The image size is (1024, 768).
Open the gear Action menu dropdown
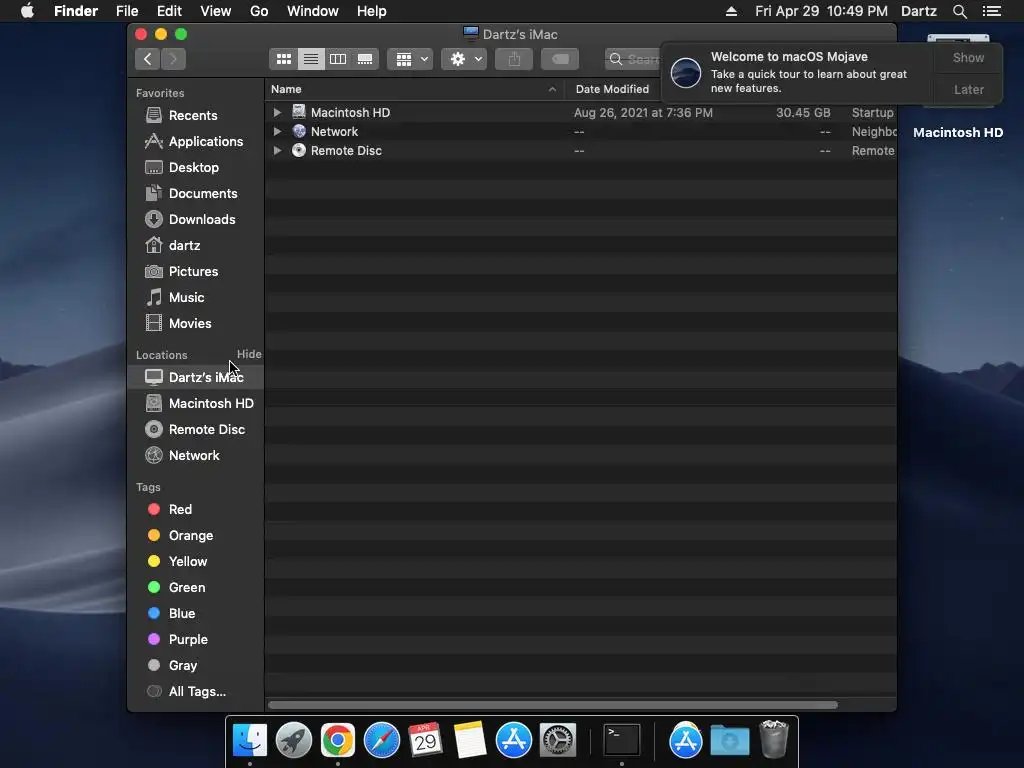[x=464, y=59]
